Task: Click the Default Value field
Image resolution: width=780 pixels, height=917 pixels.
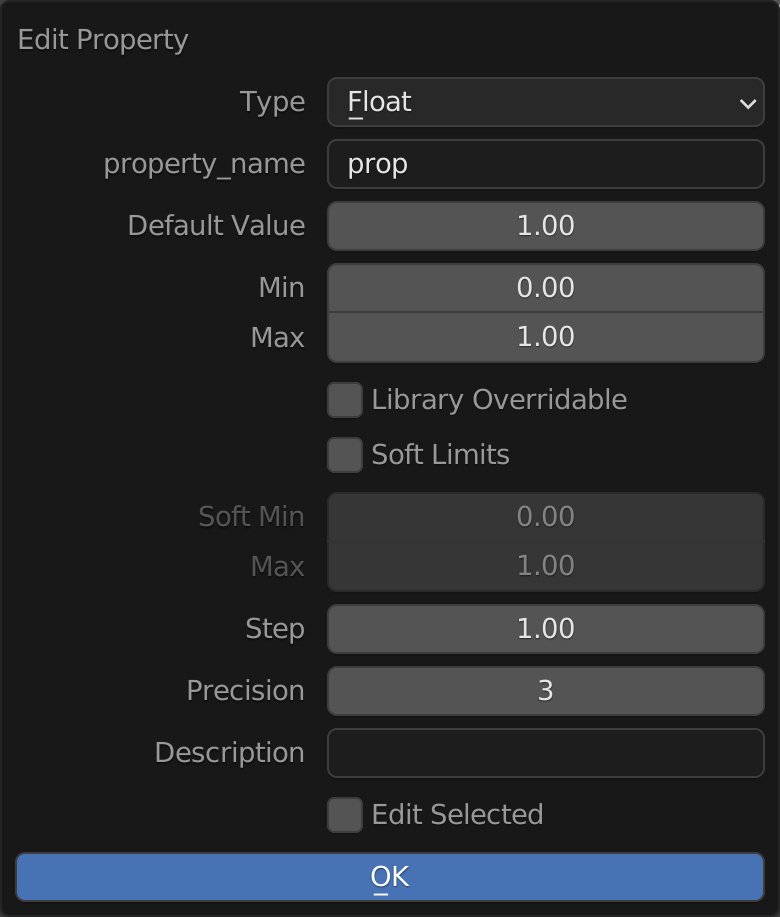Action: pyautogui.click(x=546, y=226)
